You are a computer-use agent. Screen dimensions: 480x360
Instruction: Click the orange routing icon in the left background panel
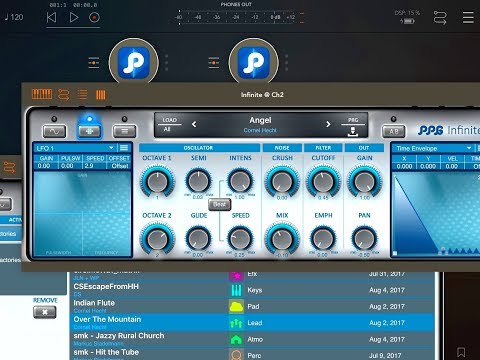click(9, 167)
